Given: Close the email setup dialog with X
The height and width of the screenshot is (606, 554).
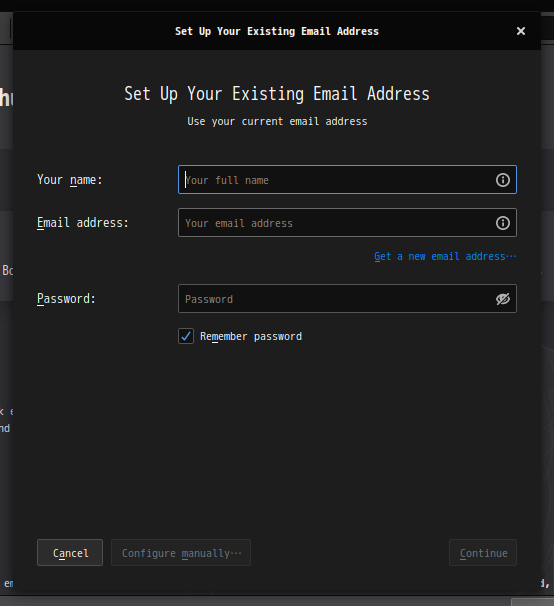Looking at the screenshot, I should [x=521, y=31].
